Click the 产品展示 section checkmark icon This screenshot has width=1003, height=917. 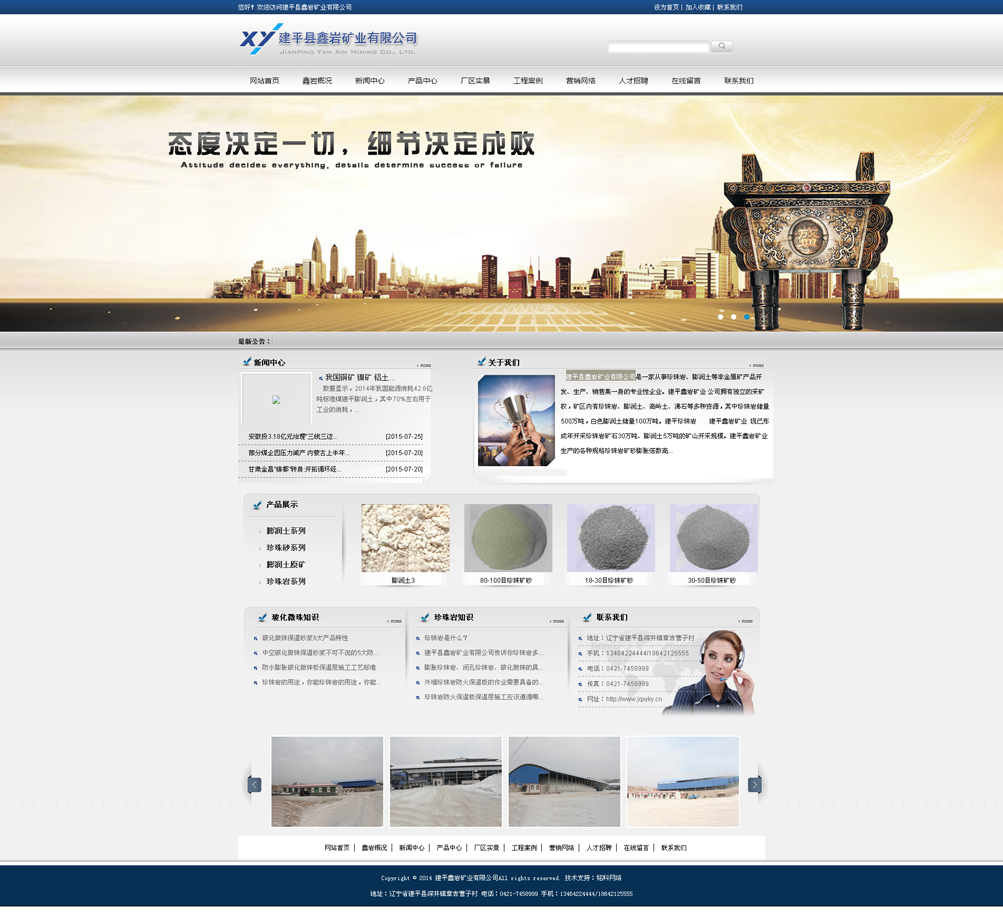tap(258, 505)
